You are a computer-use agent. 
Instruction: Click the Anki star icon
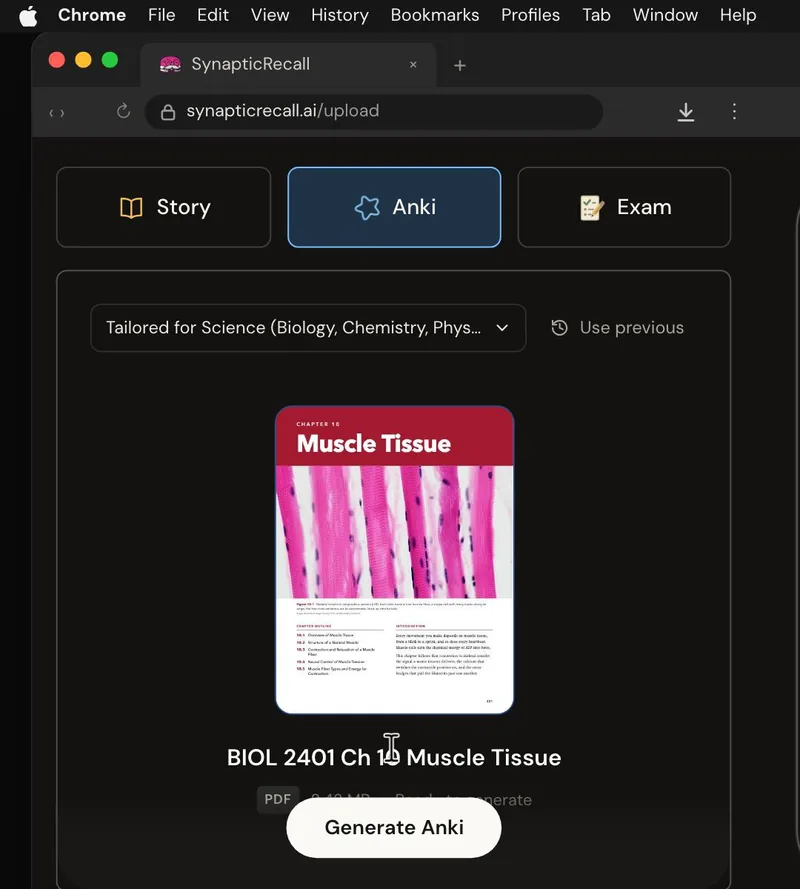[x=367, y=208]
